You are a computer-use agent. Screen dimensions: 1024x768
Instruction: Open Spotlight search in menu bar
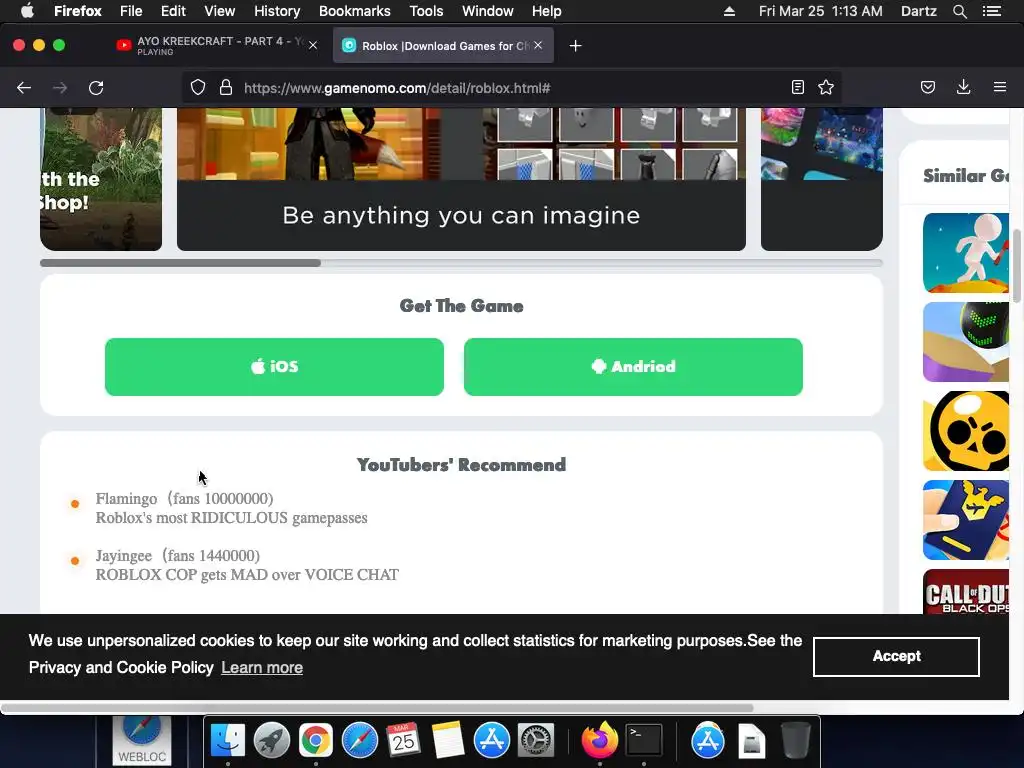(x=960, y=11)
